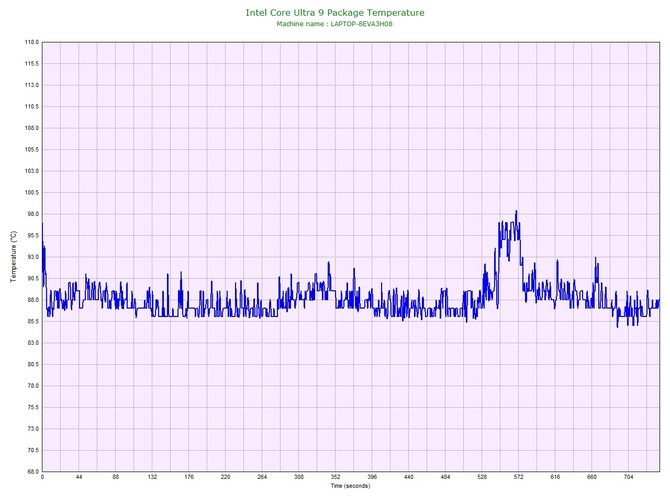Image resolution: width=670 pixels, height=503 pixels.
Task: Click the 88.0 y-axis value
Action: point(33,300)
